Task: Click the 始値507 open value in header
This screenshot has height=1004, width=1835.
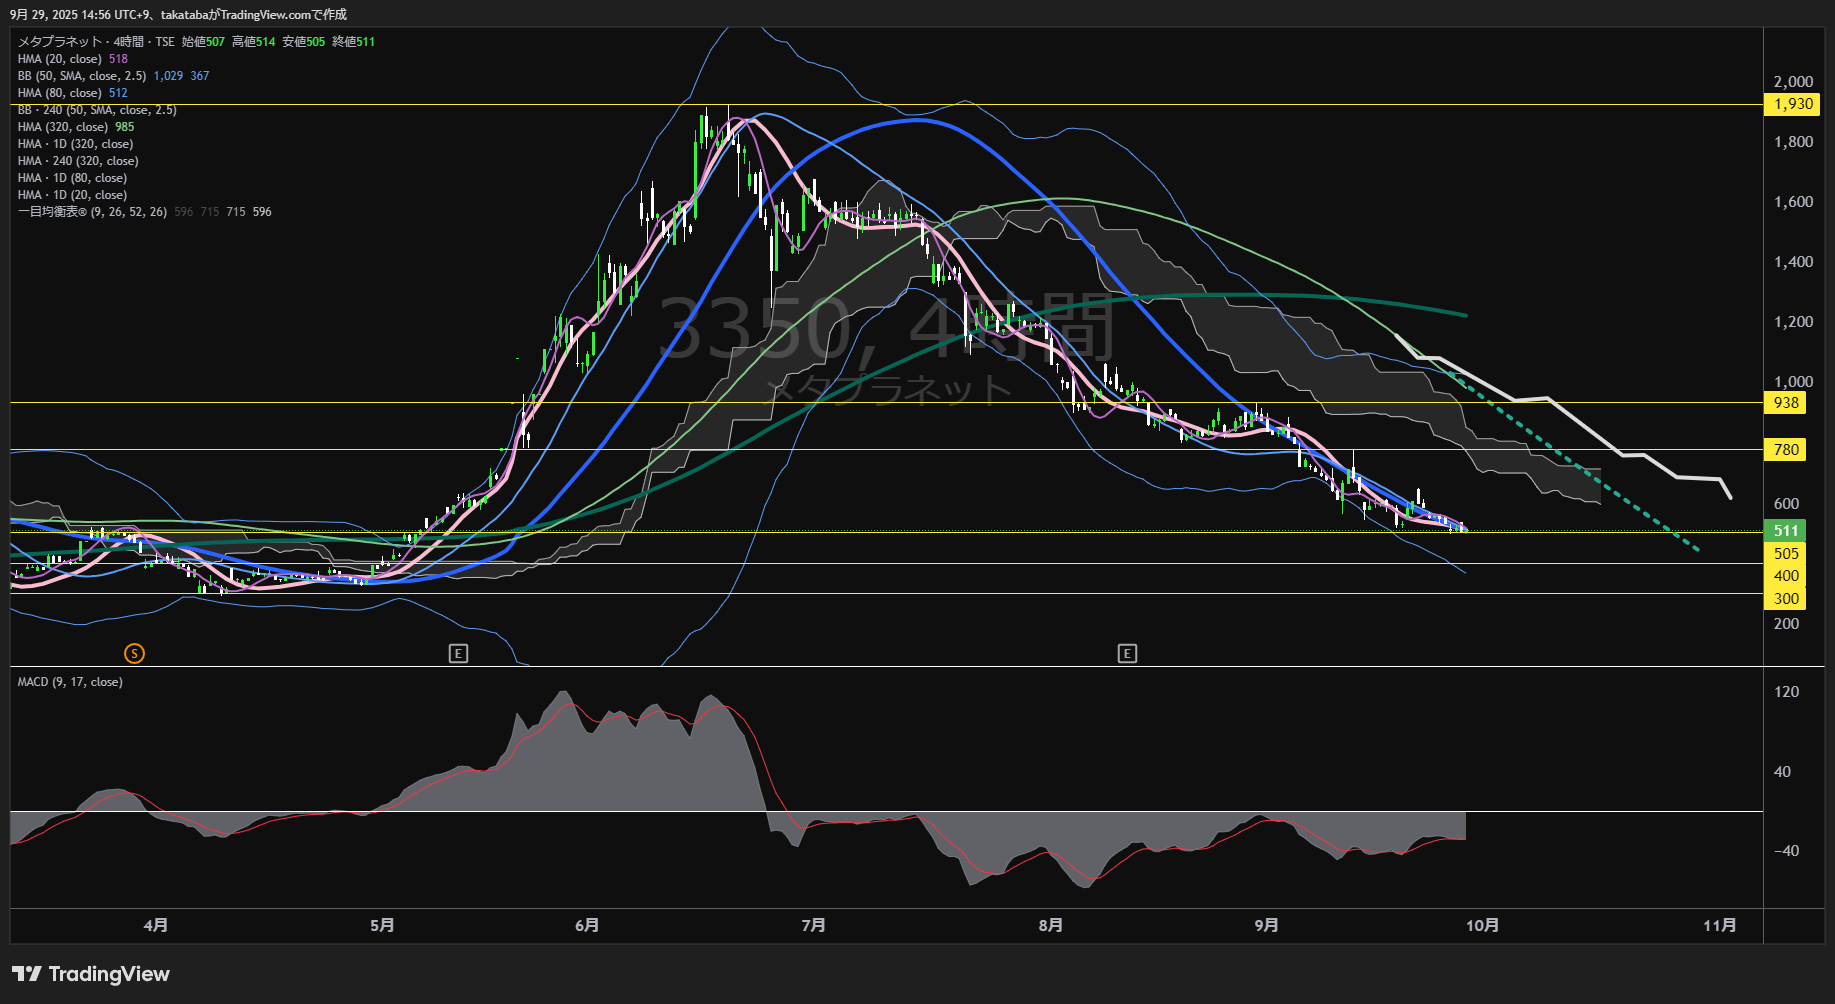Action: pos(204,42)
